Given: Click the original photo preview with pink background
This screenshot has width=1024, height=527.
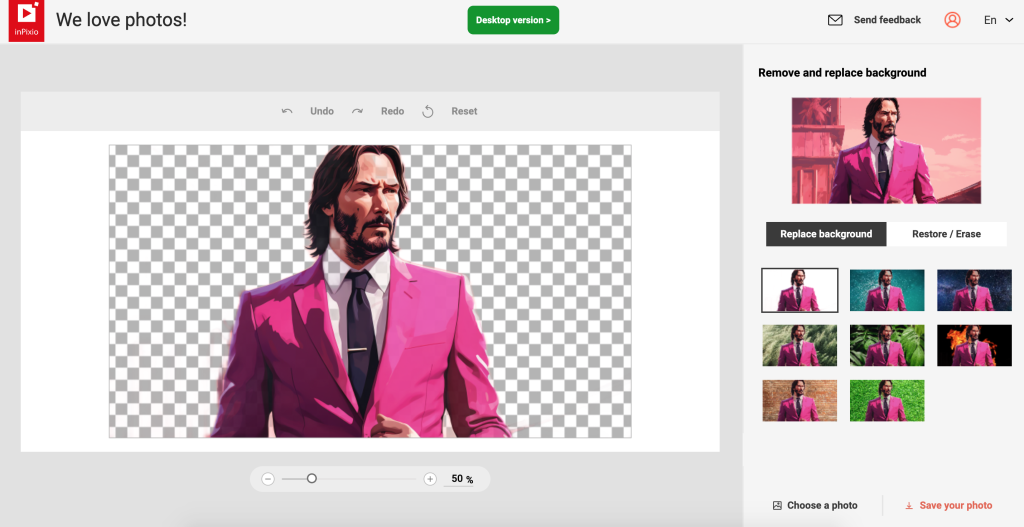Looking at the screenshot, I should point(886,151).
